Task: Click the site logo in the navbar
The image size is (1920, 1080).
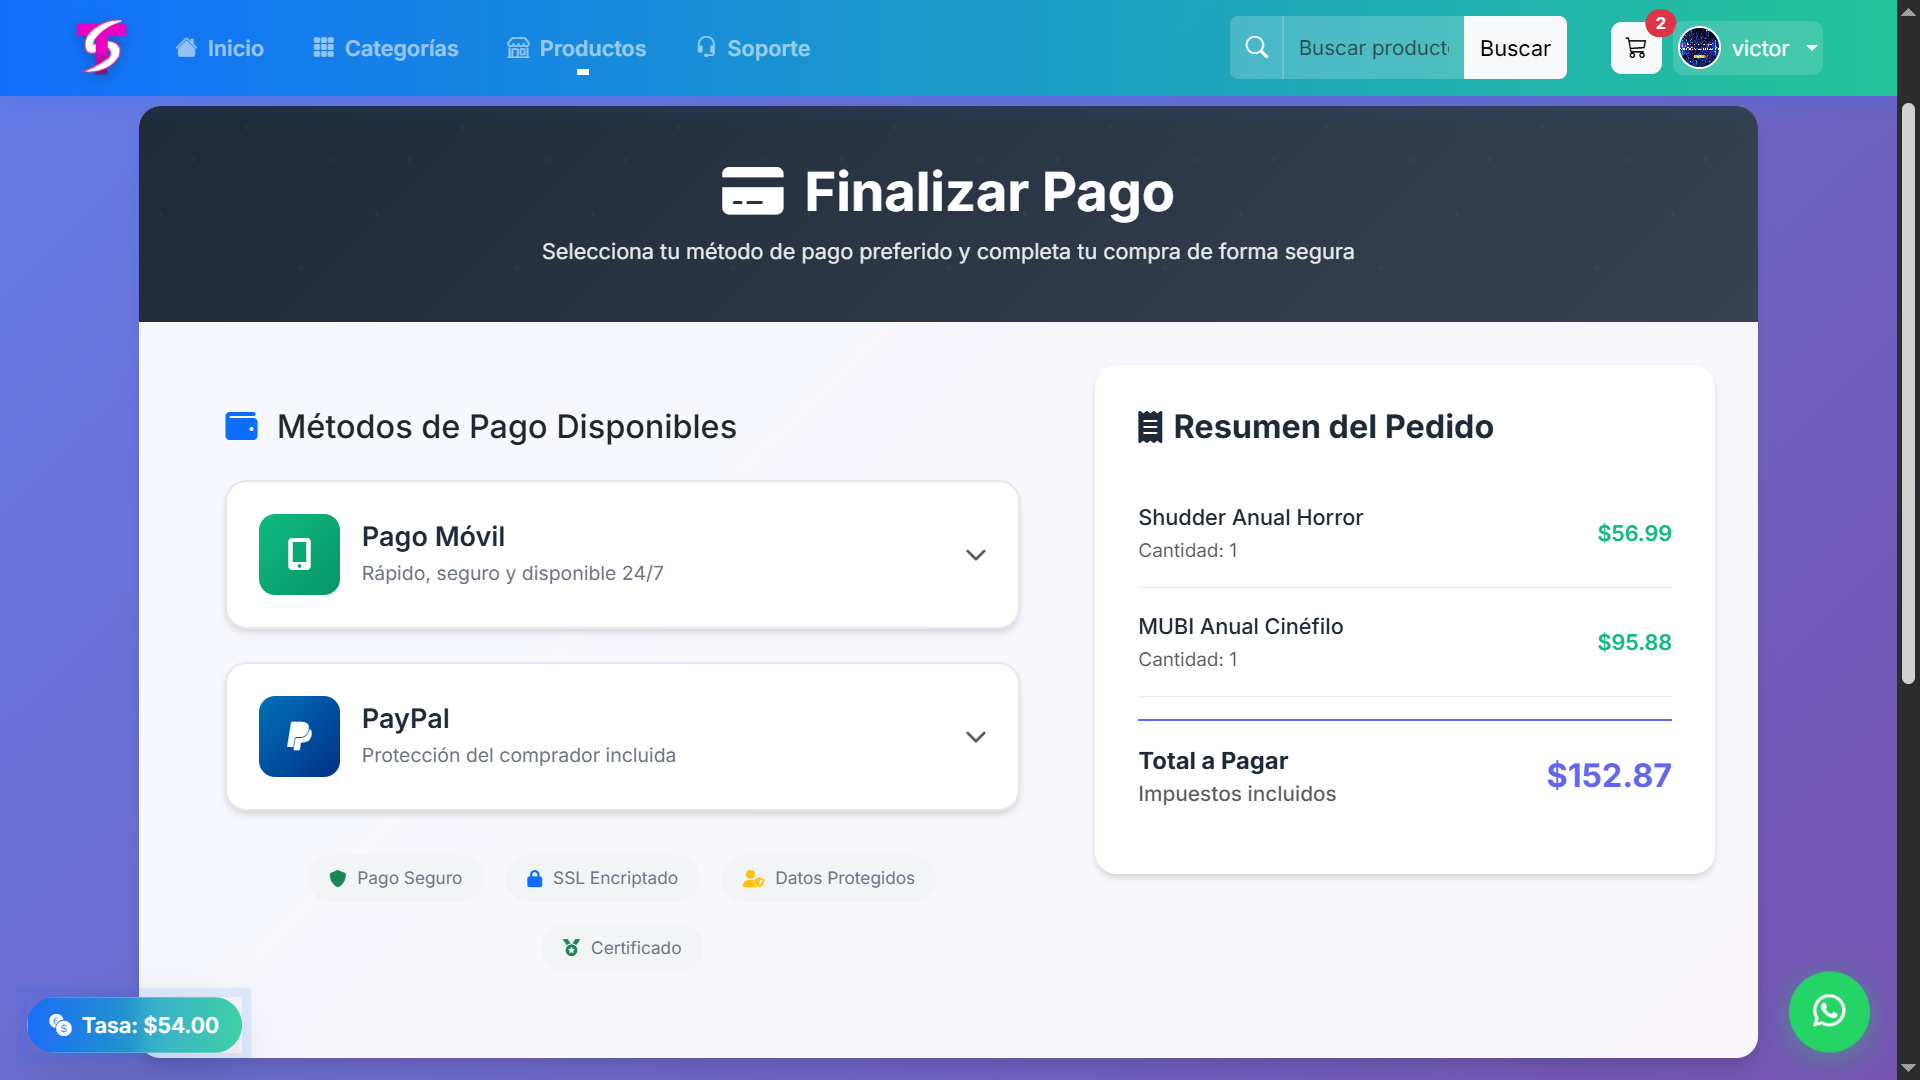Action: tap(101, 47)
